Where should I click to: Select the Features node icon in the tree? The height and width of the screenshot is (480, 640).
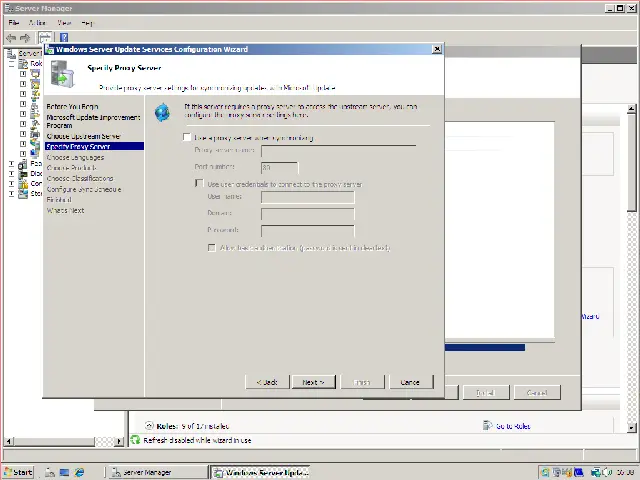23,164
